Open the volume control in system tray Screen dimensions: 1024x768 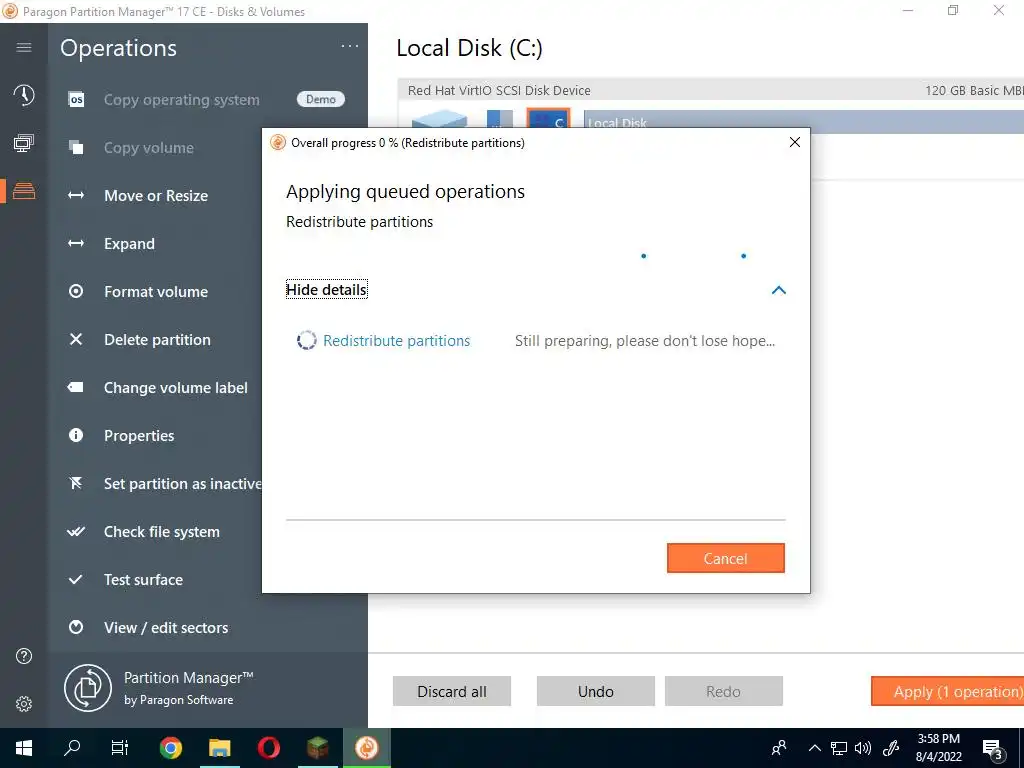[863, 748]
